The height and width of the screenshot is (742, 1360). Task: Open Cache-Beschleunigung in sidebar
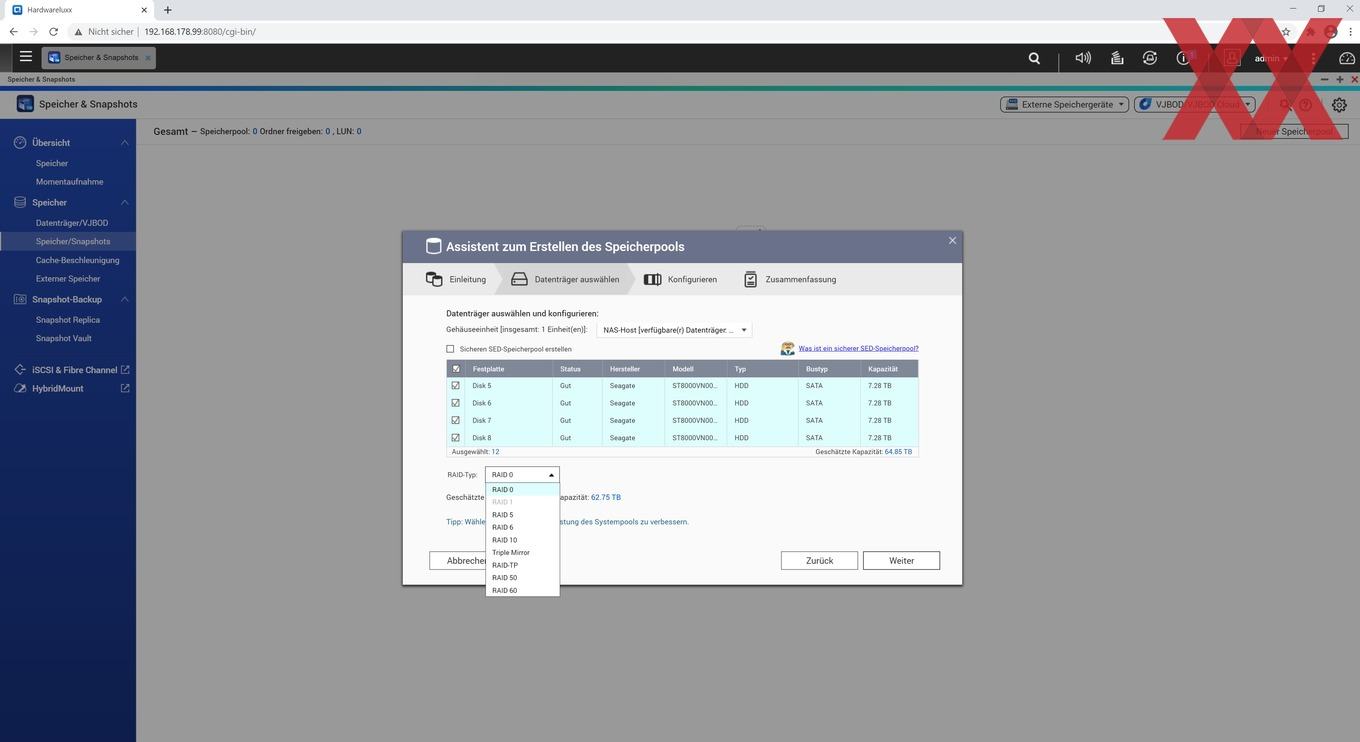tap(77, 260)
